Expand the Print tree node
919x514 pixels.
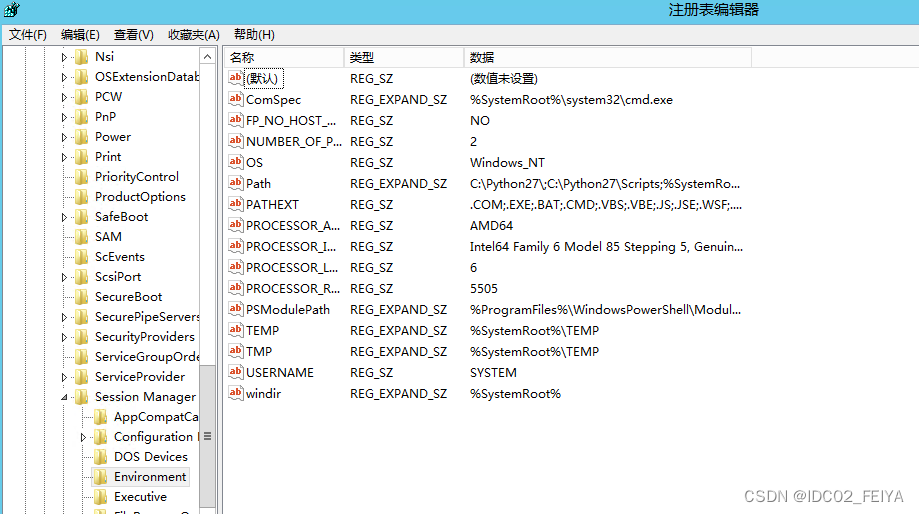coord(64,157)
